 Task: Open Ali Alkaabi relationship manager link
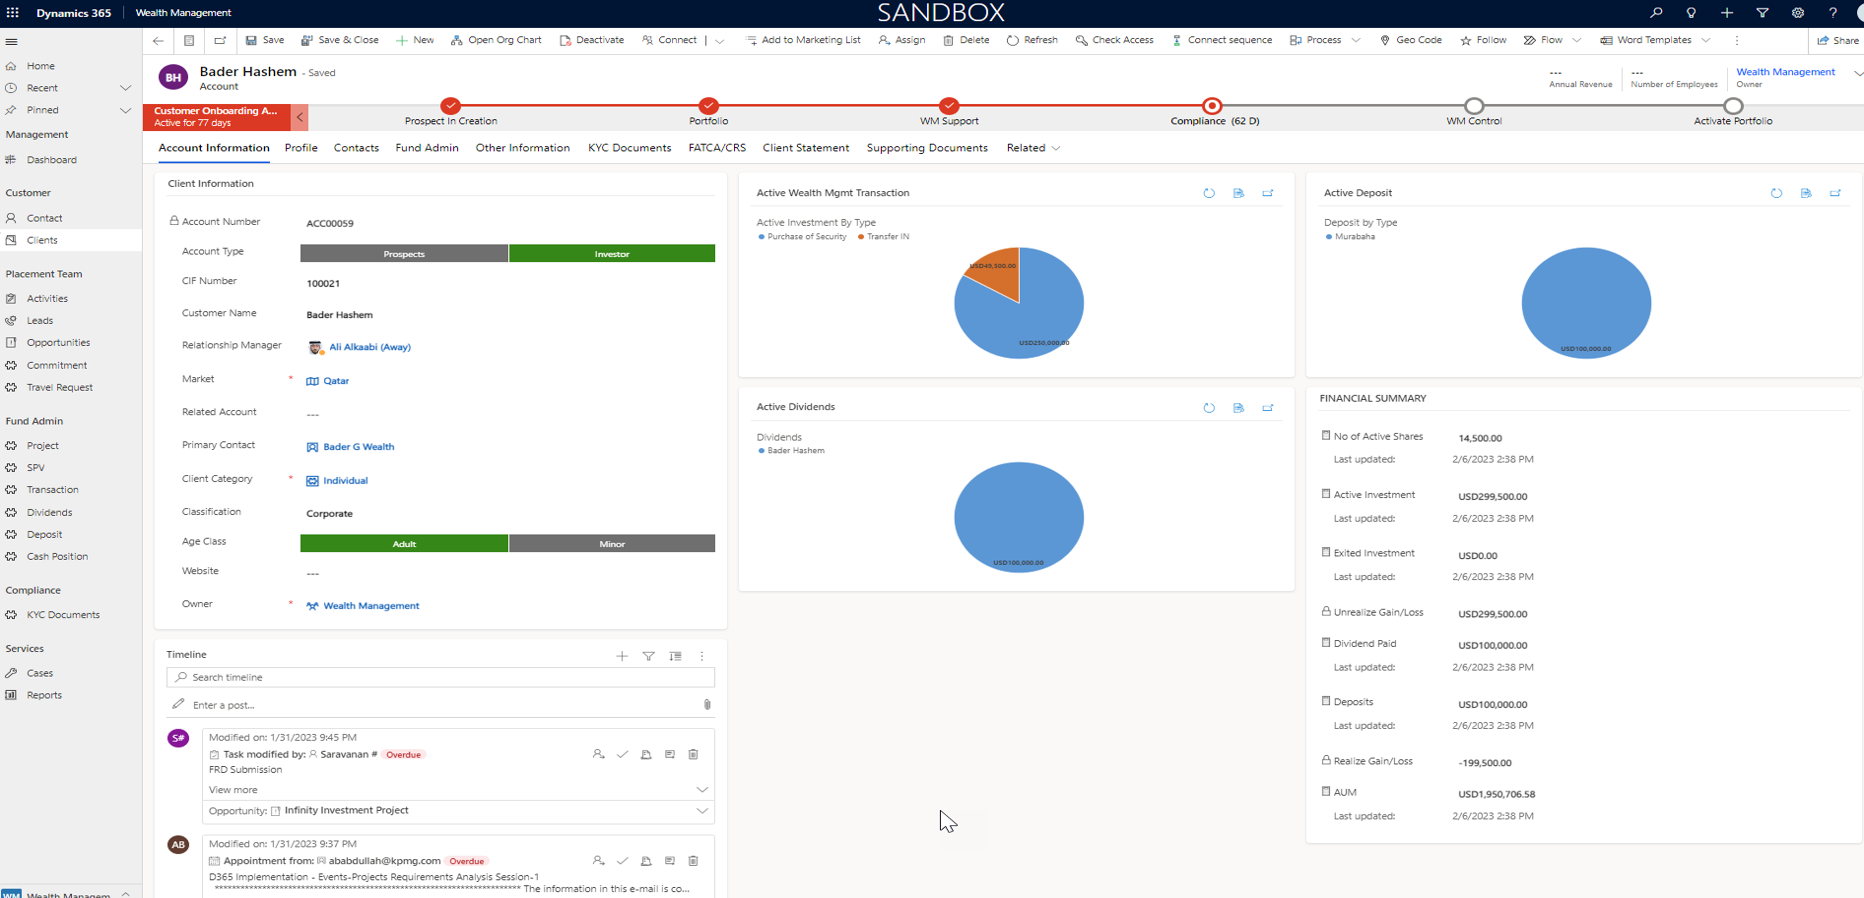(x=369, y=347)
